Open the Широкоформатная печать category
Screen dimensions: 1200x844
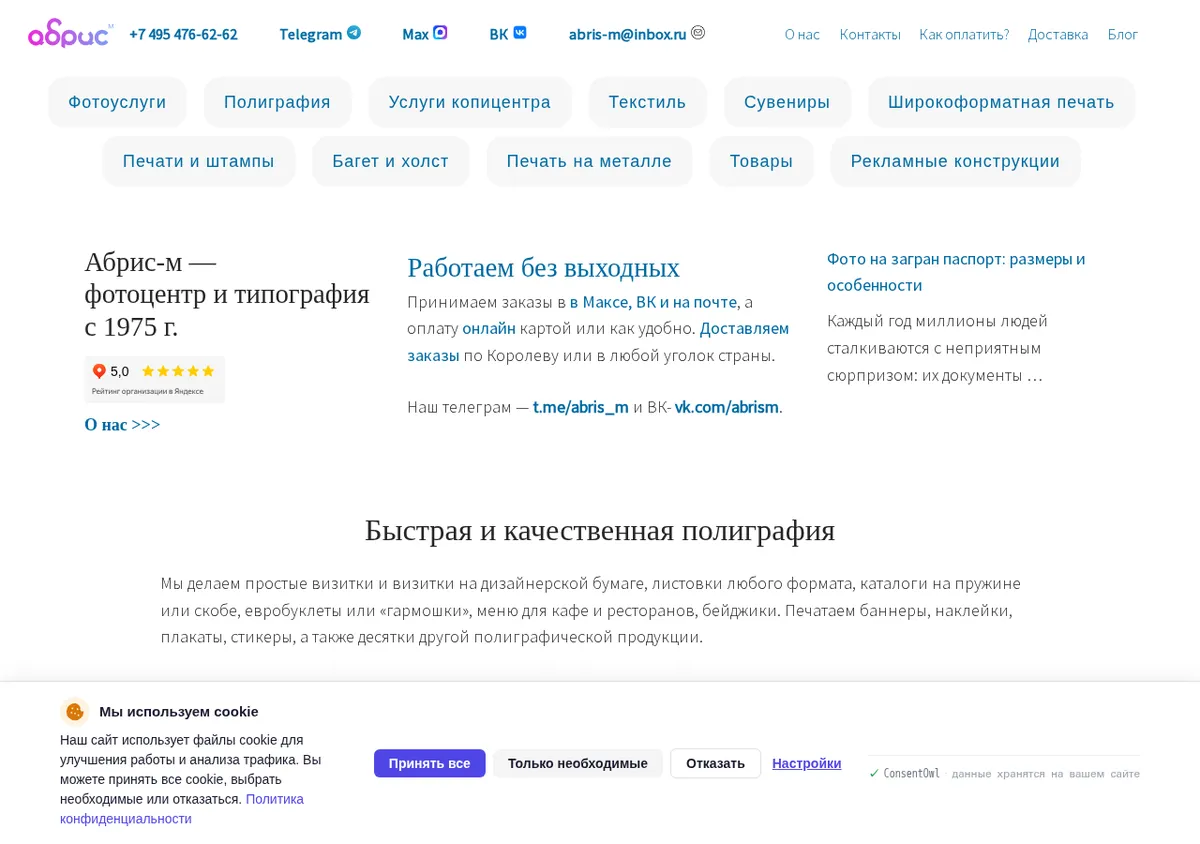coord(1001,102)
